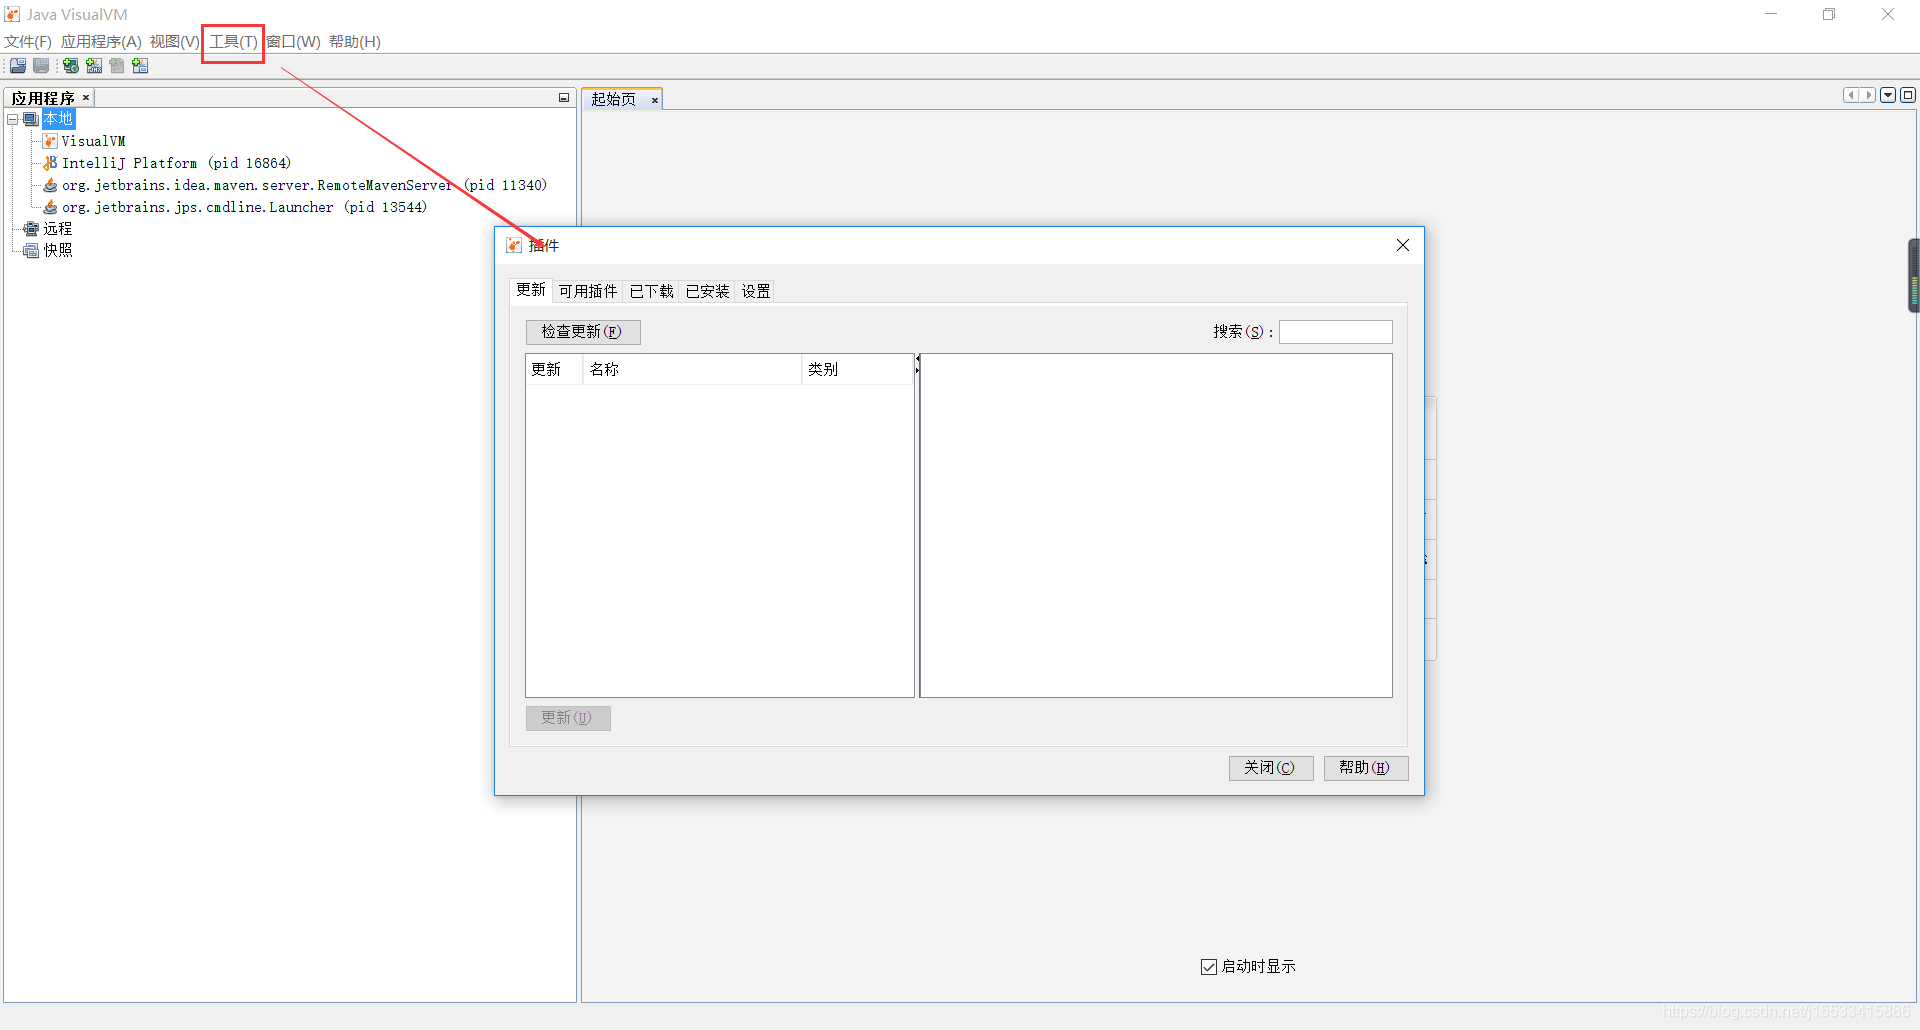Open the 工具(T) menu
The width and height of the screenshot is (1920, 1030).
[x=233, y=42]
